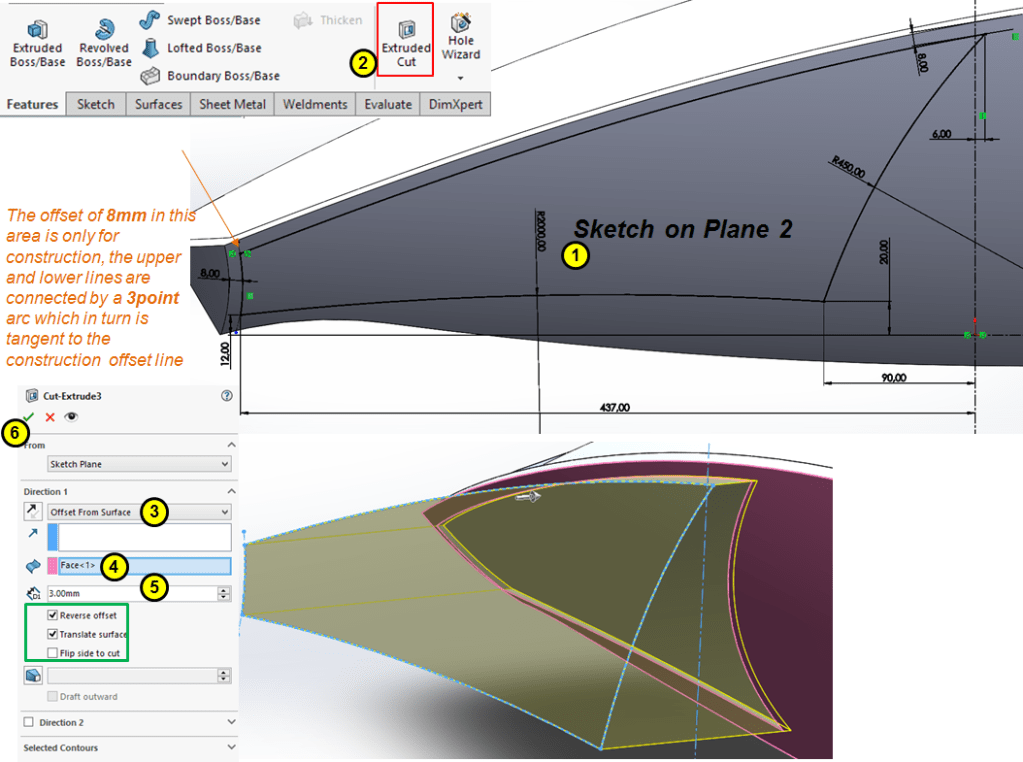Image resolution: width=1023 pixels, height=762 pixels.
Task: Click the Extruded Cut tool
Action: pos(406,40)
